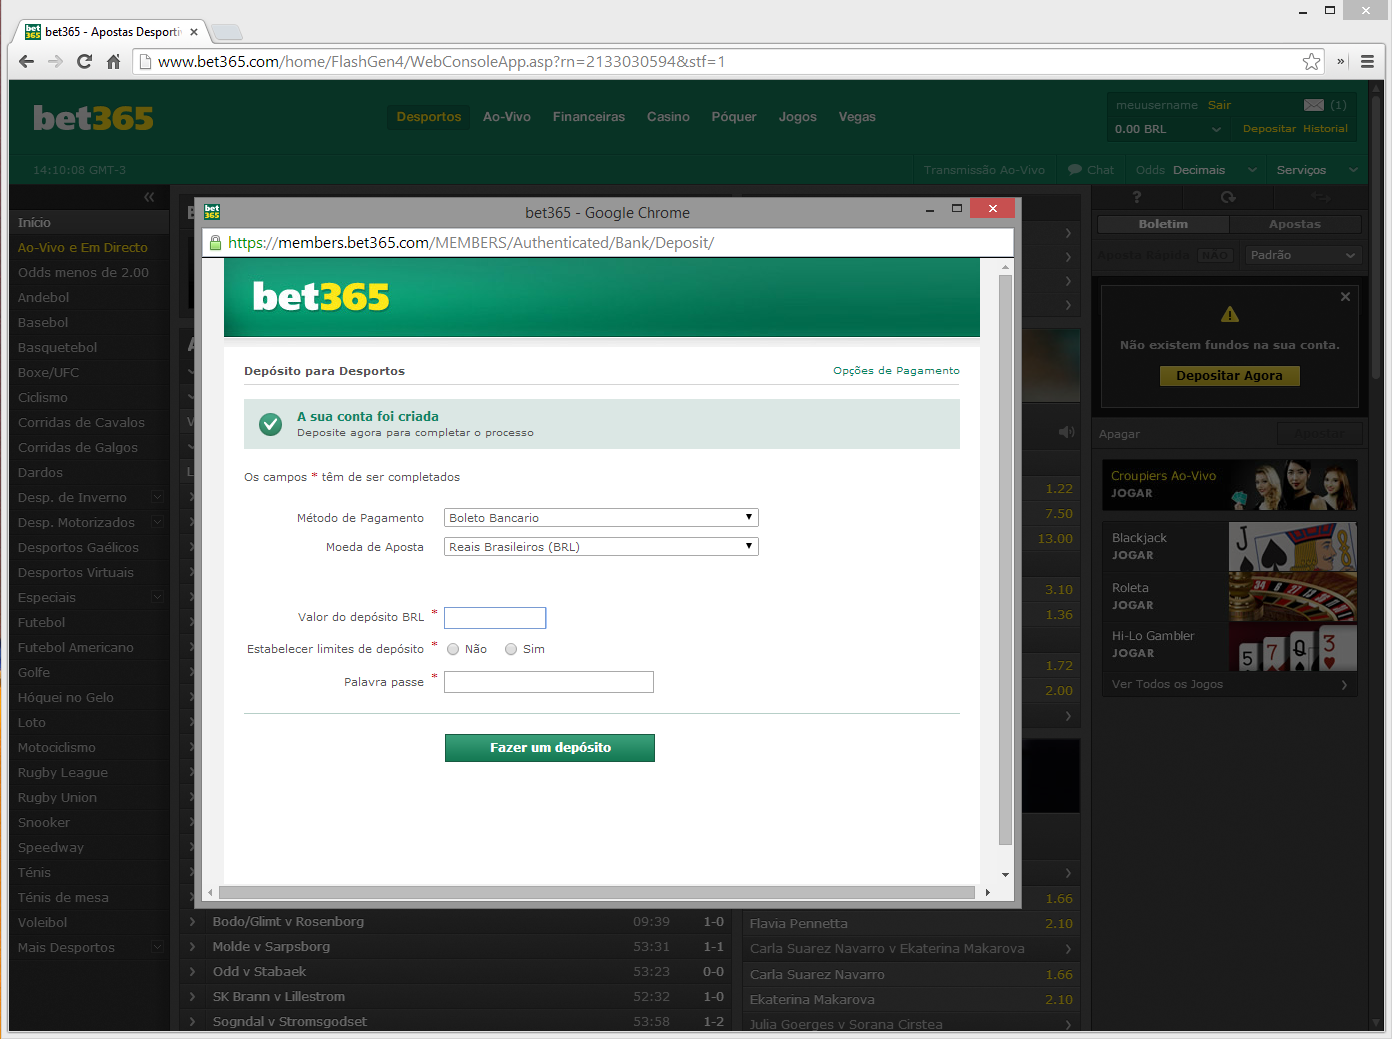This screenshot has width=1392, height=1039.
Task: Open Vegas top menu
Action: click(857, 117)
